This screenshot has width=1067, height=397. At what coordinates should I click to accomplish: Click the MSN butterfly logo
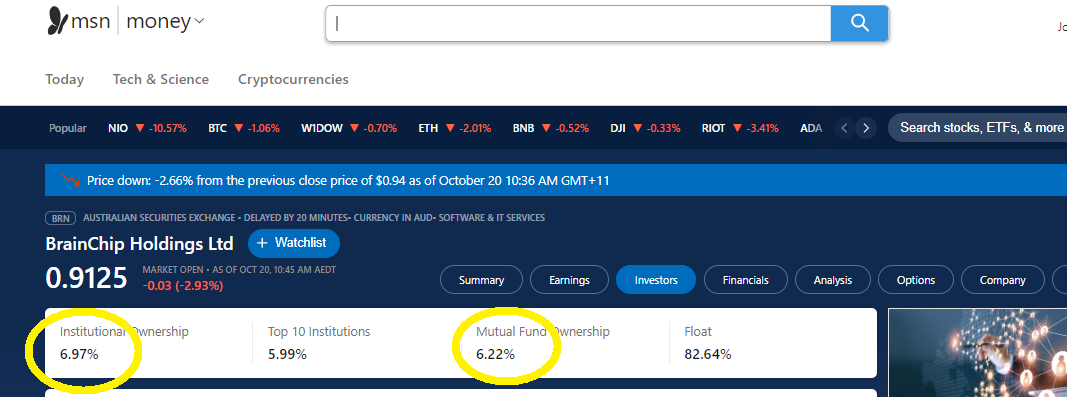tap(58, 21)
